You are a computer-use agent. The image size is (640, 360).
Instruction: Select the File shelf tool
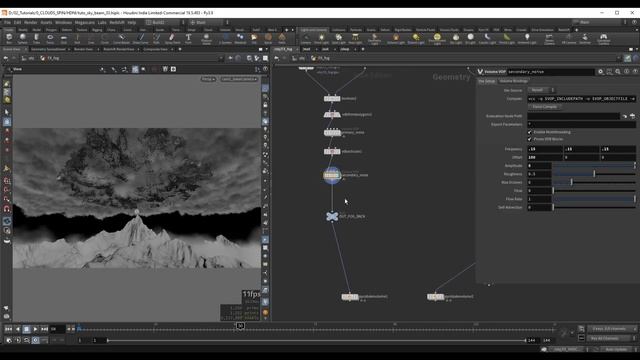tap(254, 38)
